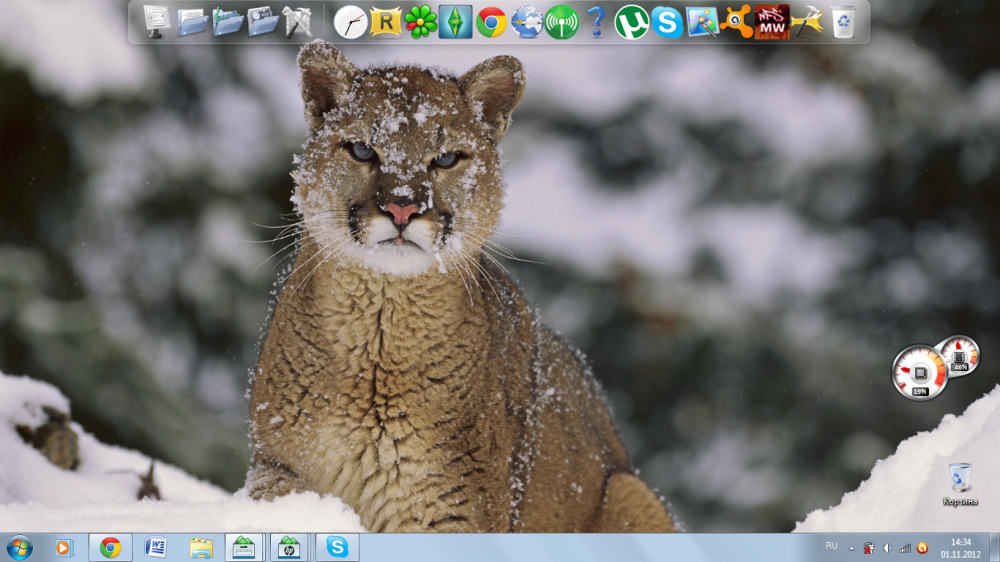Image resolution: width=1000 pixels, height=562 pixels.
Task: Click the orange Avast tray icon
Action: 922,548
